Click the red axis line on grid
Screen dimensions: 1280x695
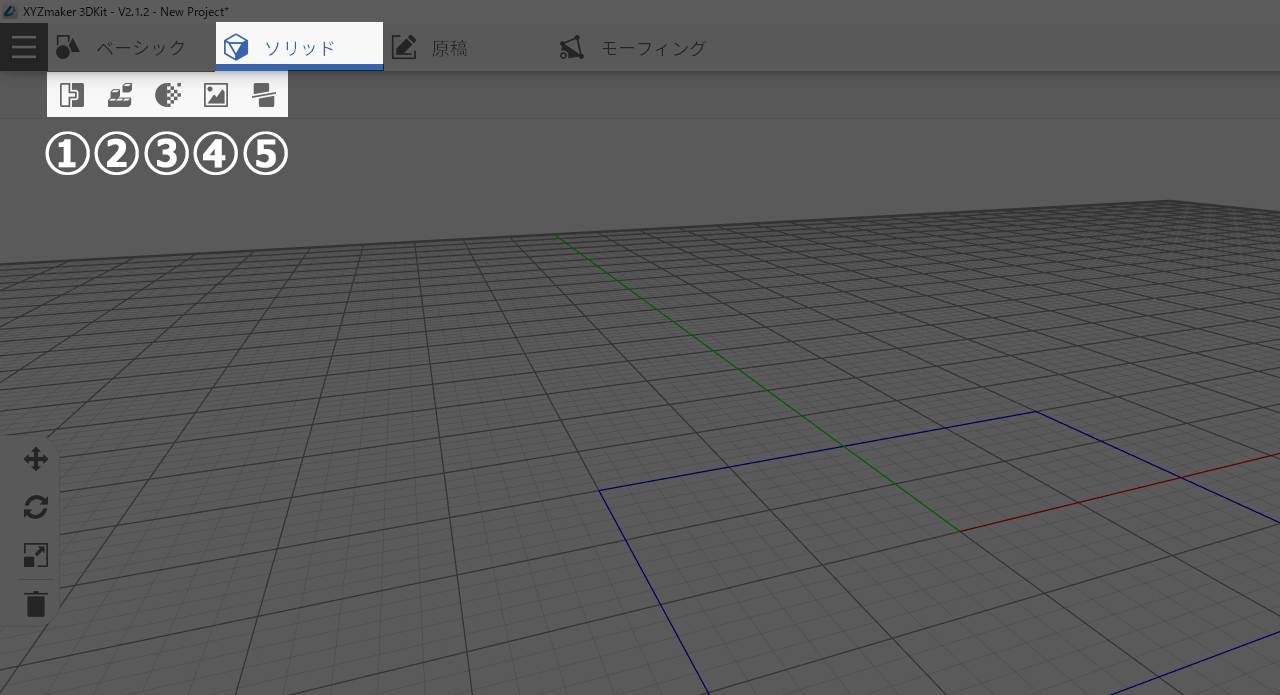point(1100,499)
